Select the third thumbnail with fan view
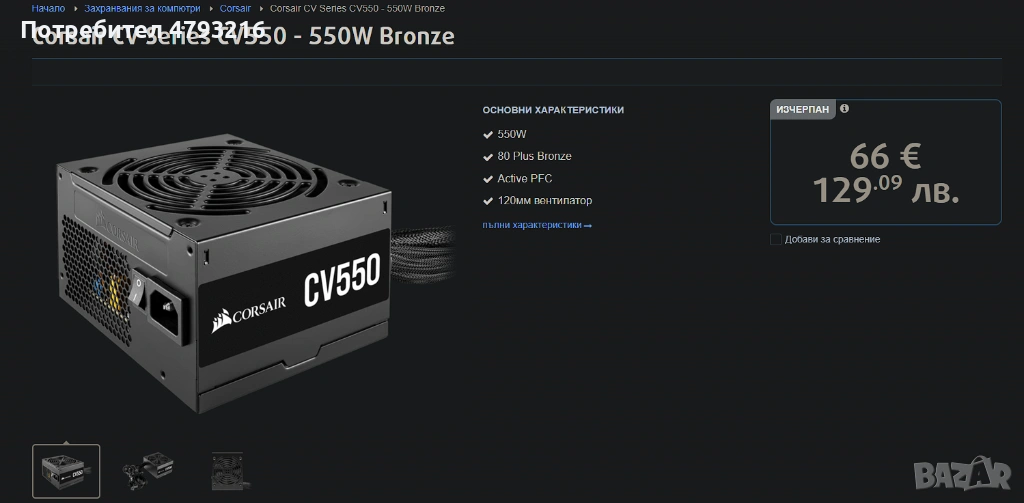1024x503 pixels. [x=227, y=471]
